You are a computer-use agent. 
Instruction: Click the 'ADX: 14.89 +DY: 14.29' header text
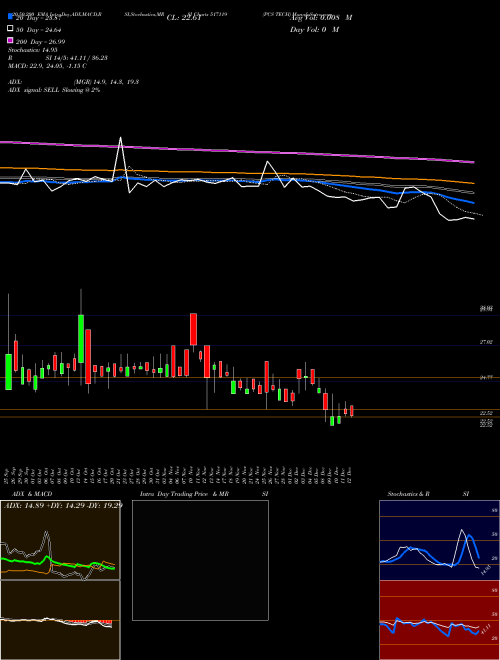pyautogui.click(x=46, y=505)
